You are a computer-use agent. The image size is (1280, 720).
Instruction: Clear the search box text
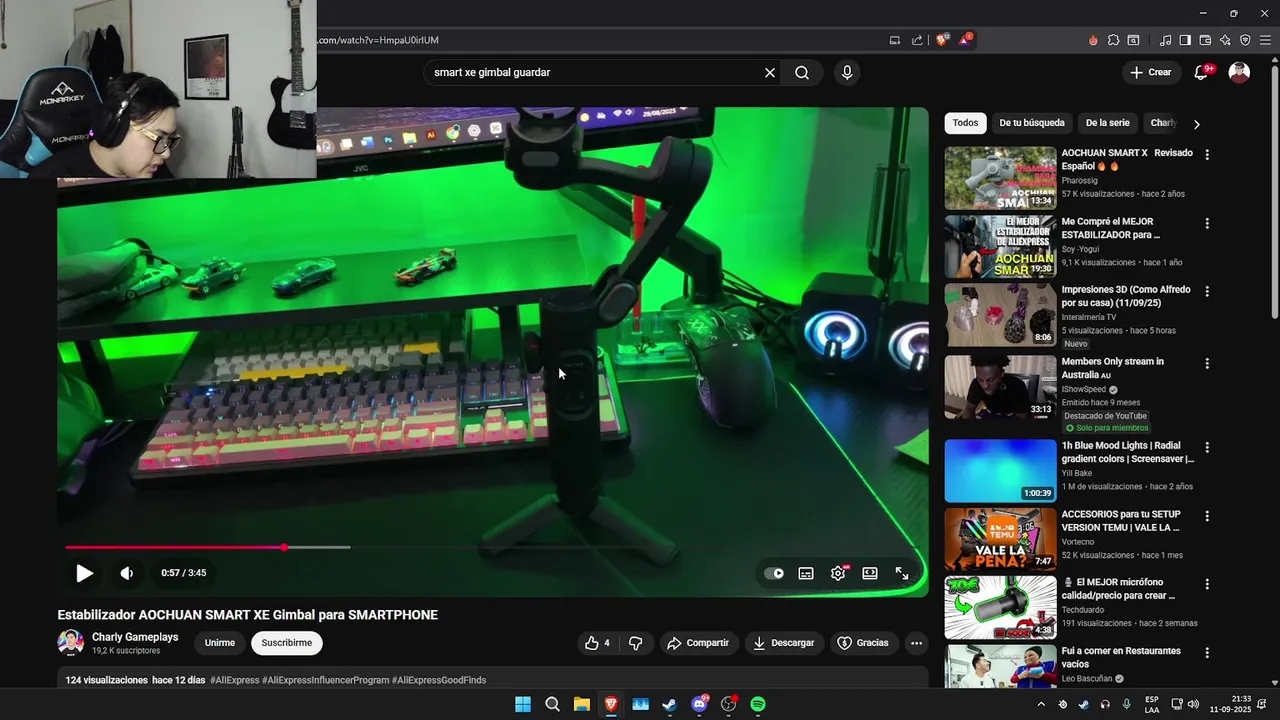(770, 72)
